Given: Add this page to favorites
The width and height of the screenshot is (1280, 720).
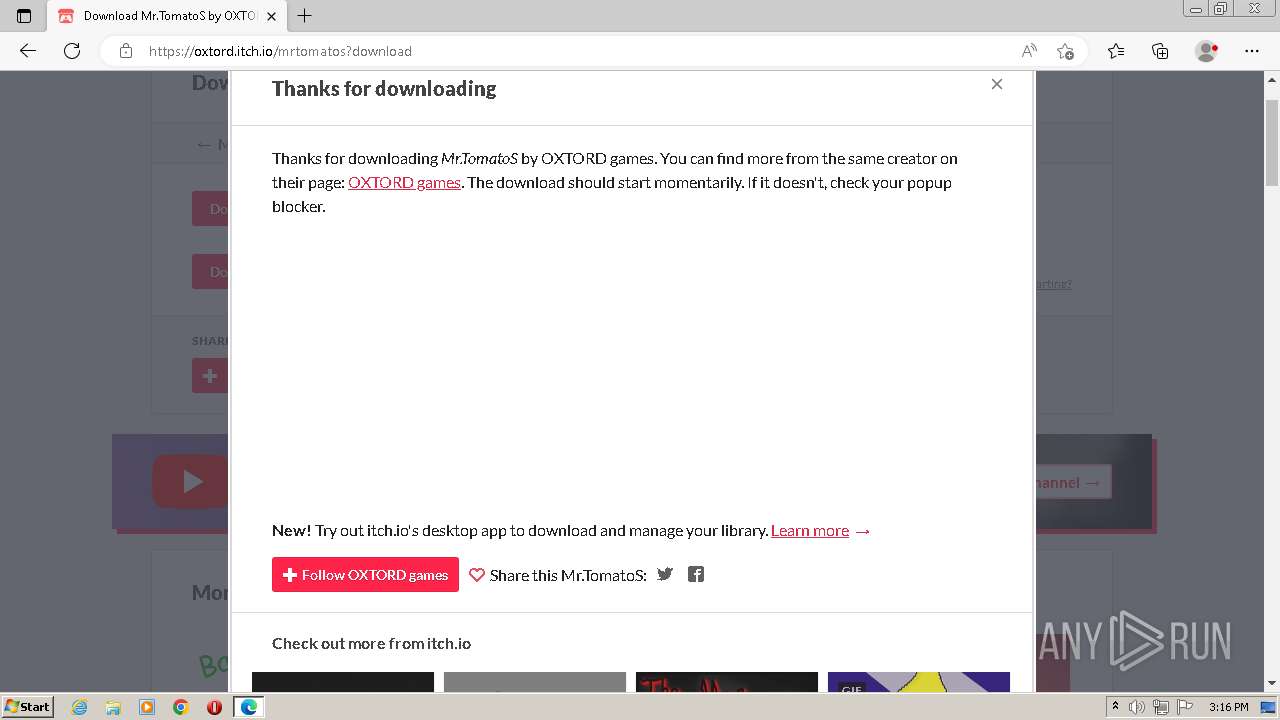Looking at the screenshot, I should coord(1065,51).
